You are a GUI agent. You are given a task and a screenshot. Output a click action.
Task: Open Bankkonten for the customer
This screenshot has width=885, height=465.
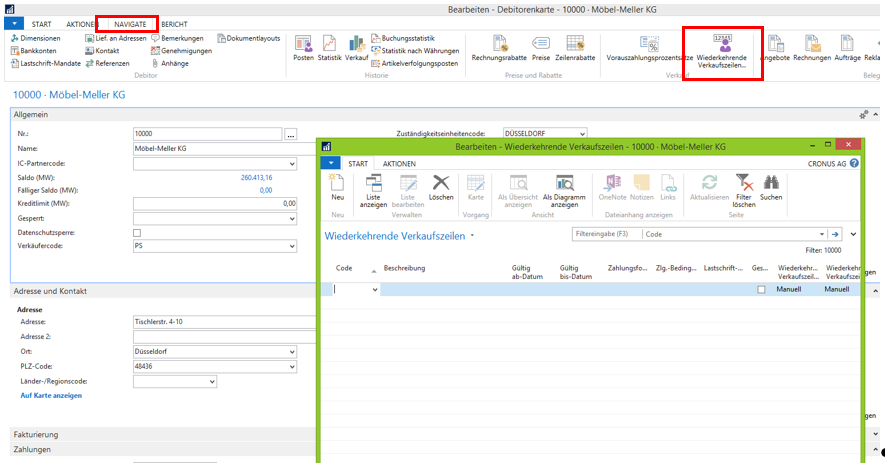tap(33, 51)
